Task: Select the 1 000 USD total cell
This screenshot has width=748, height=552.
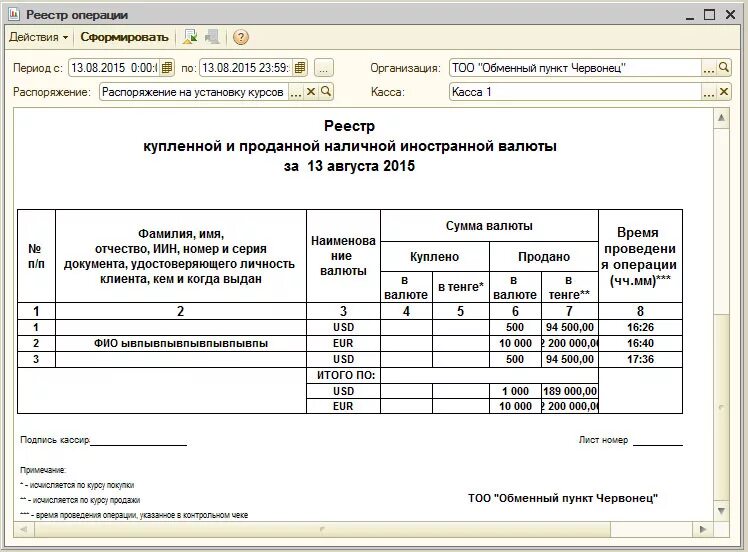Action: [515, 391]
